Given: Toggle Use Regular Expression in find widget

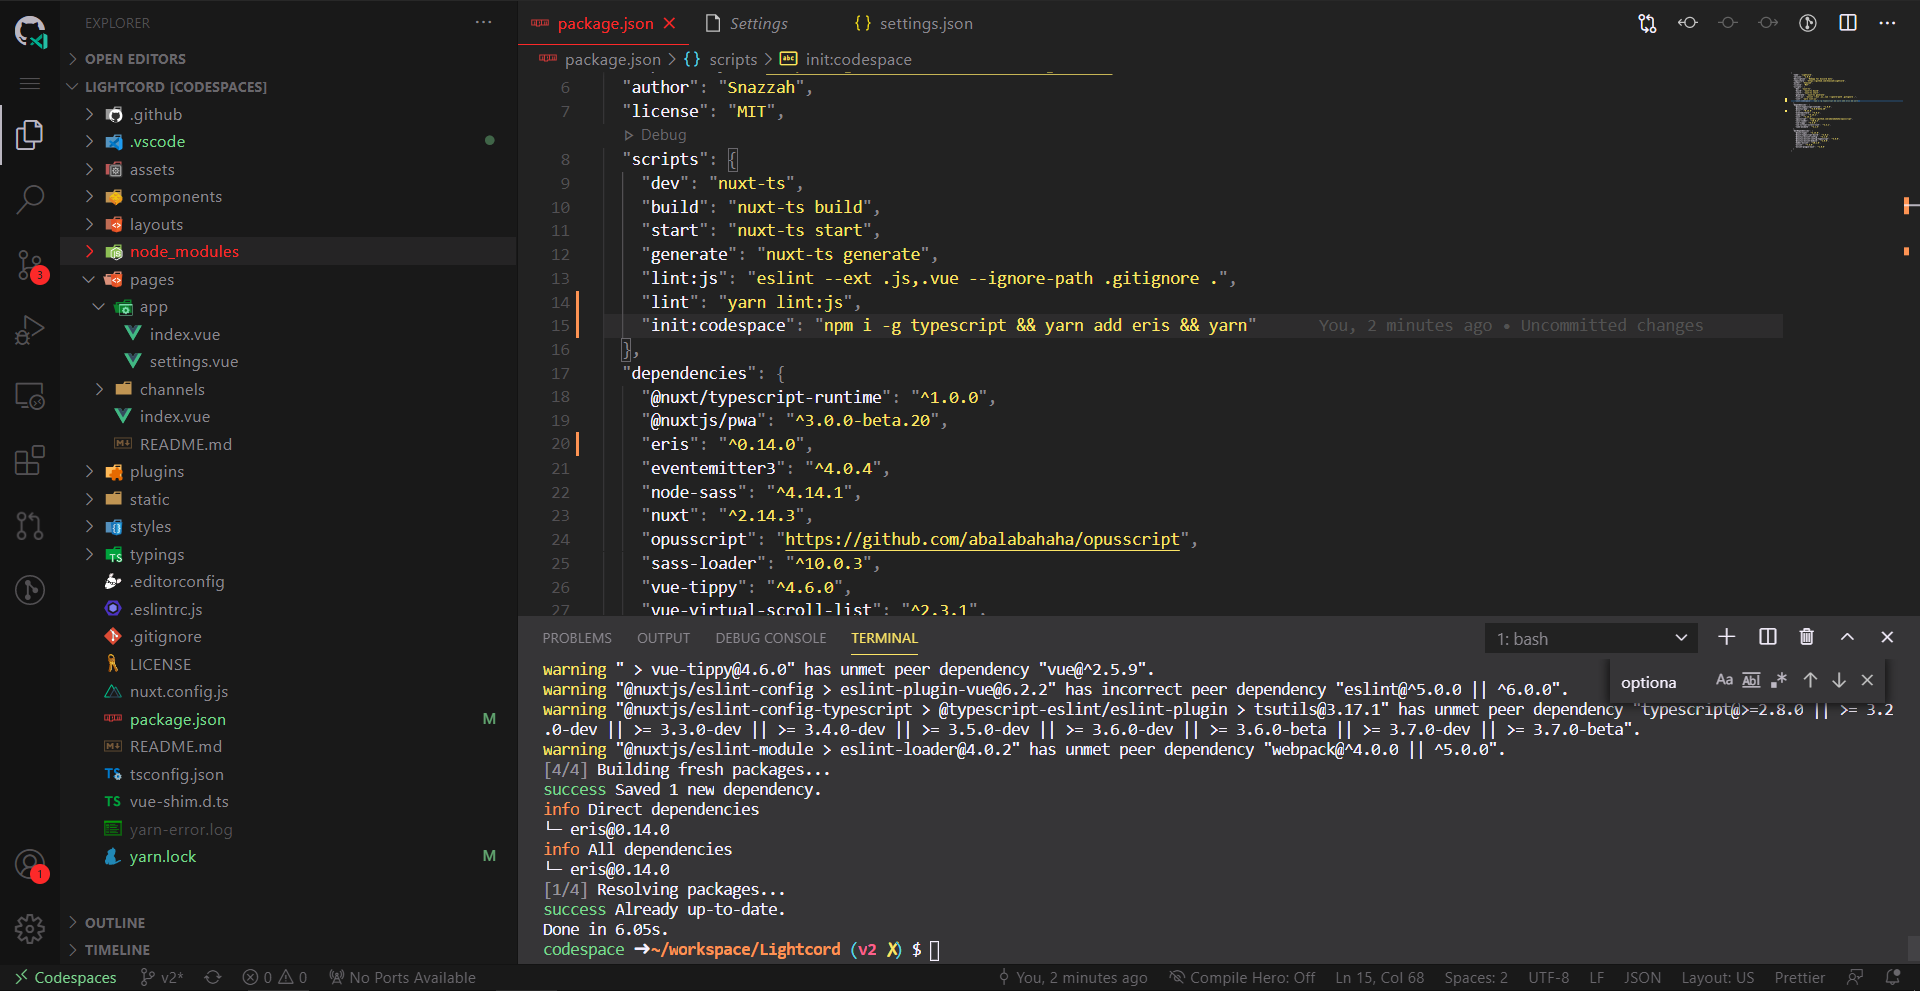Looking at the screenshot, I should click(x=1778, y=680).
